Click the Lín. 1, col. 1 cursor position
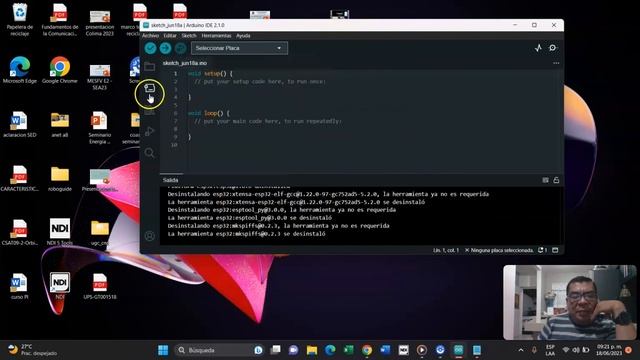This screenshot has width=640, height=360. 446,250
